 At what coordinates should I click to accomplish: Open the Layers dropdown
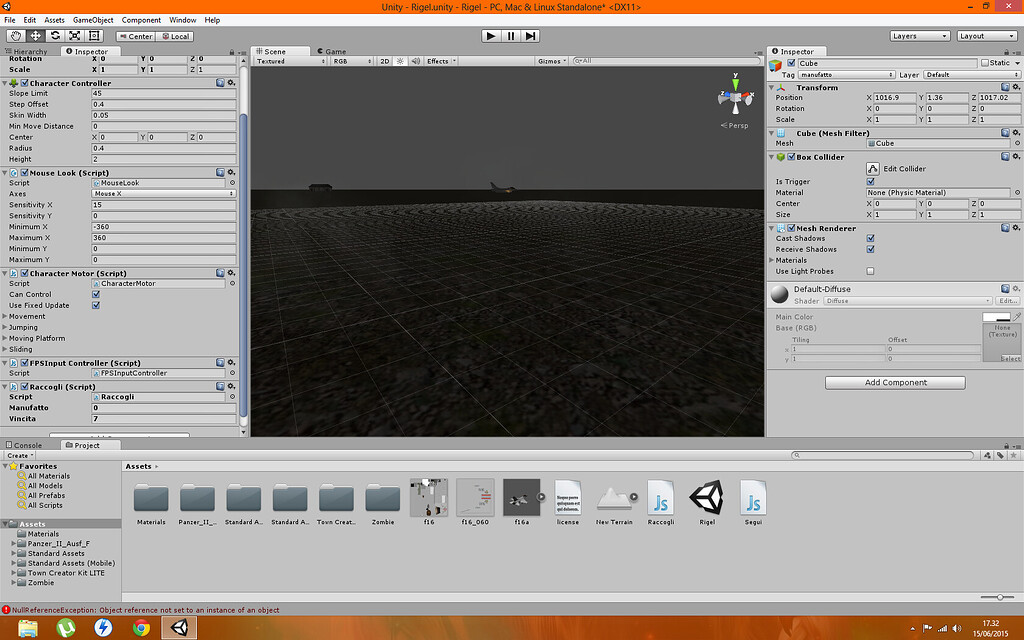click(917, 35)
